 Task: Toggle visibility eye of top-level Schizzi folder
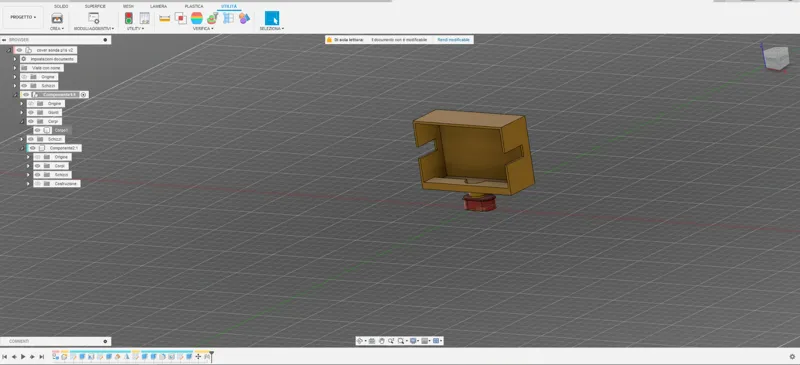coord(24,86)
